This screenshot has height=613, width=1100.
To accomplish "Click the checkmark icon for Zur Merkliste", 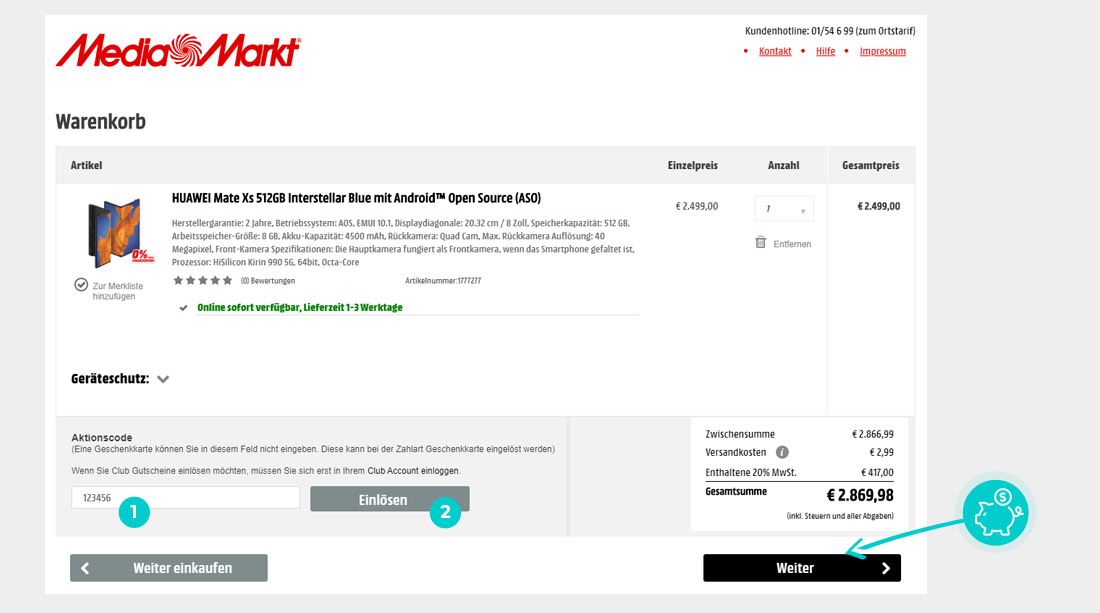I will (81, 285).
